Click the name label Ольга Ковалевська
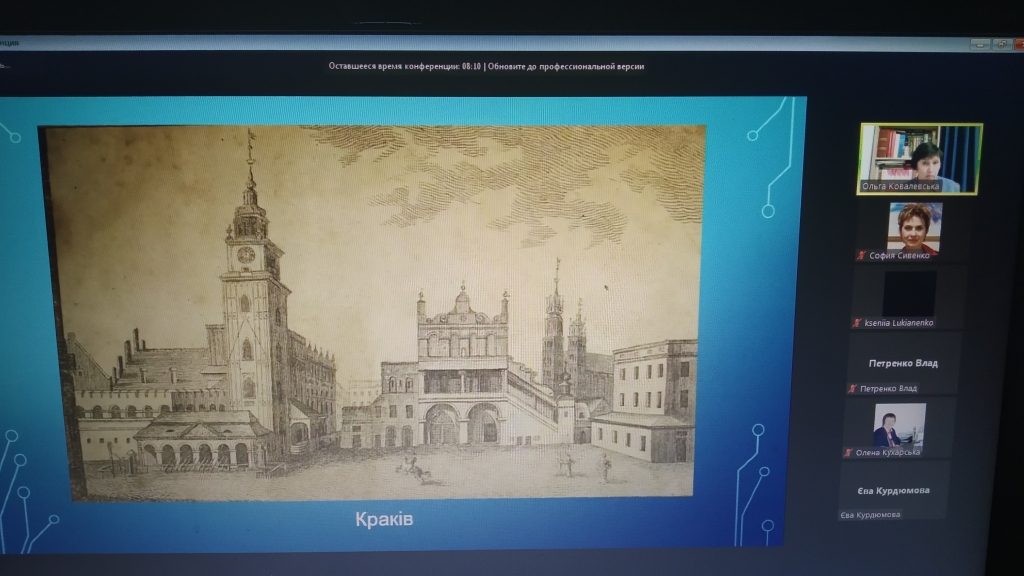 901,186
